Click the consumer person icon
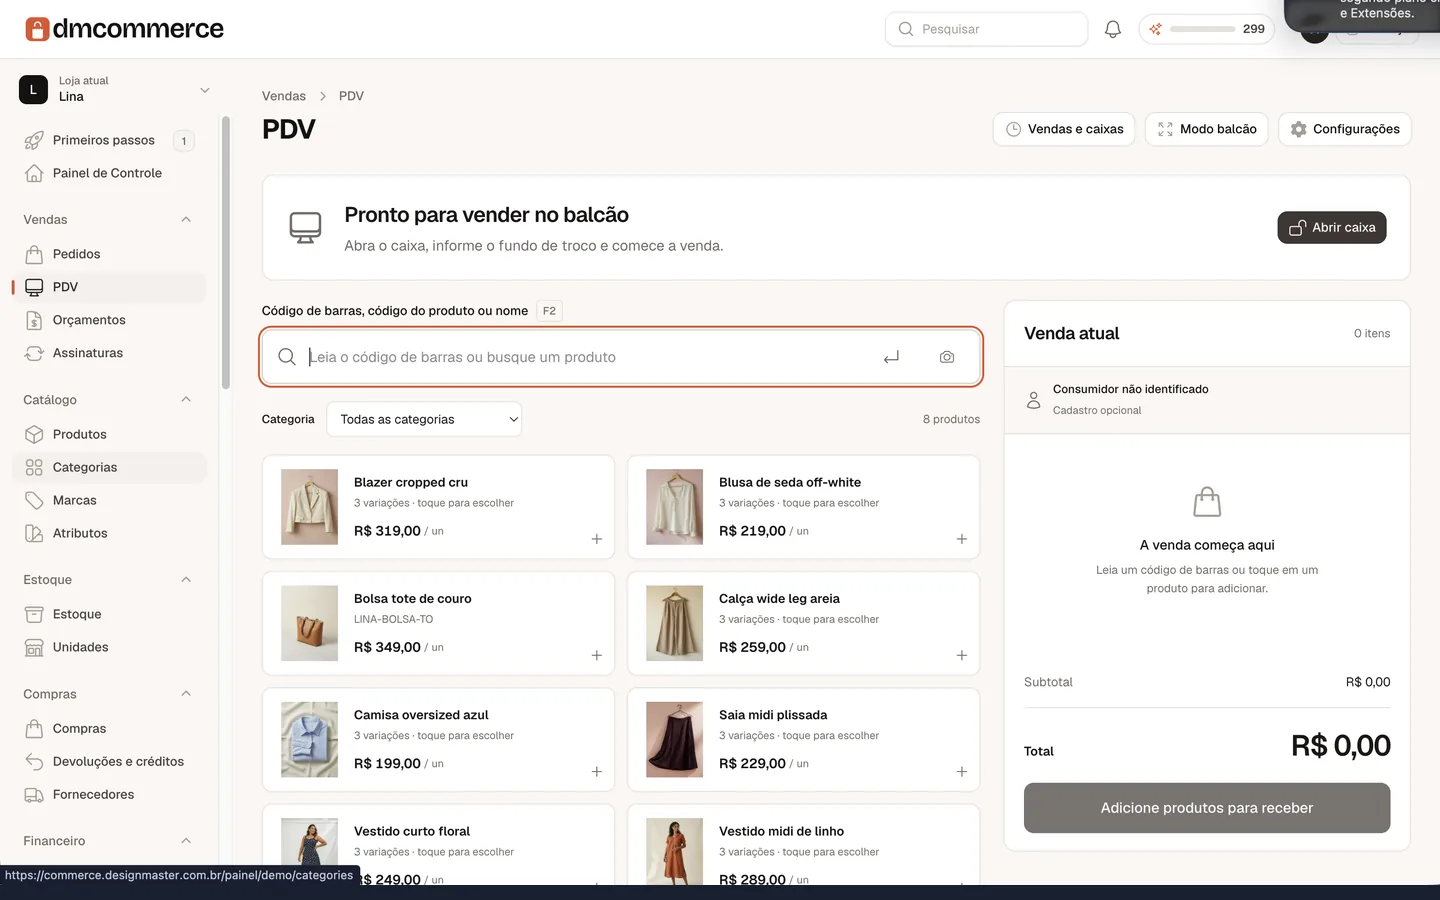 1034,400
